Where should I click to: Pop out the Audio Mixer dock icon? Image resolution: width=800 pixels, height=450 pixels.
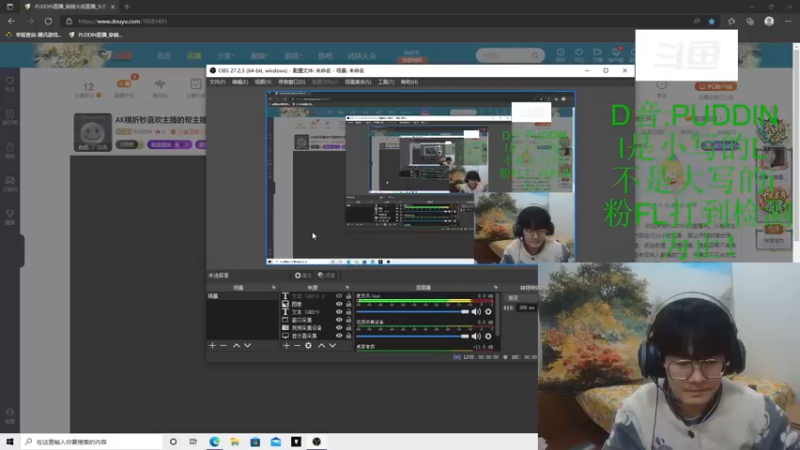tap(495, 288)
